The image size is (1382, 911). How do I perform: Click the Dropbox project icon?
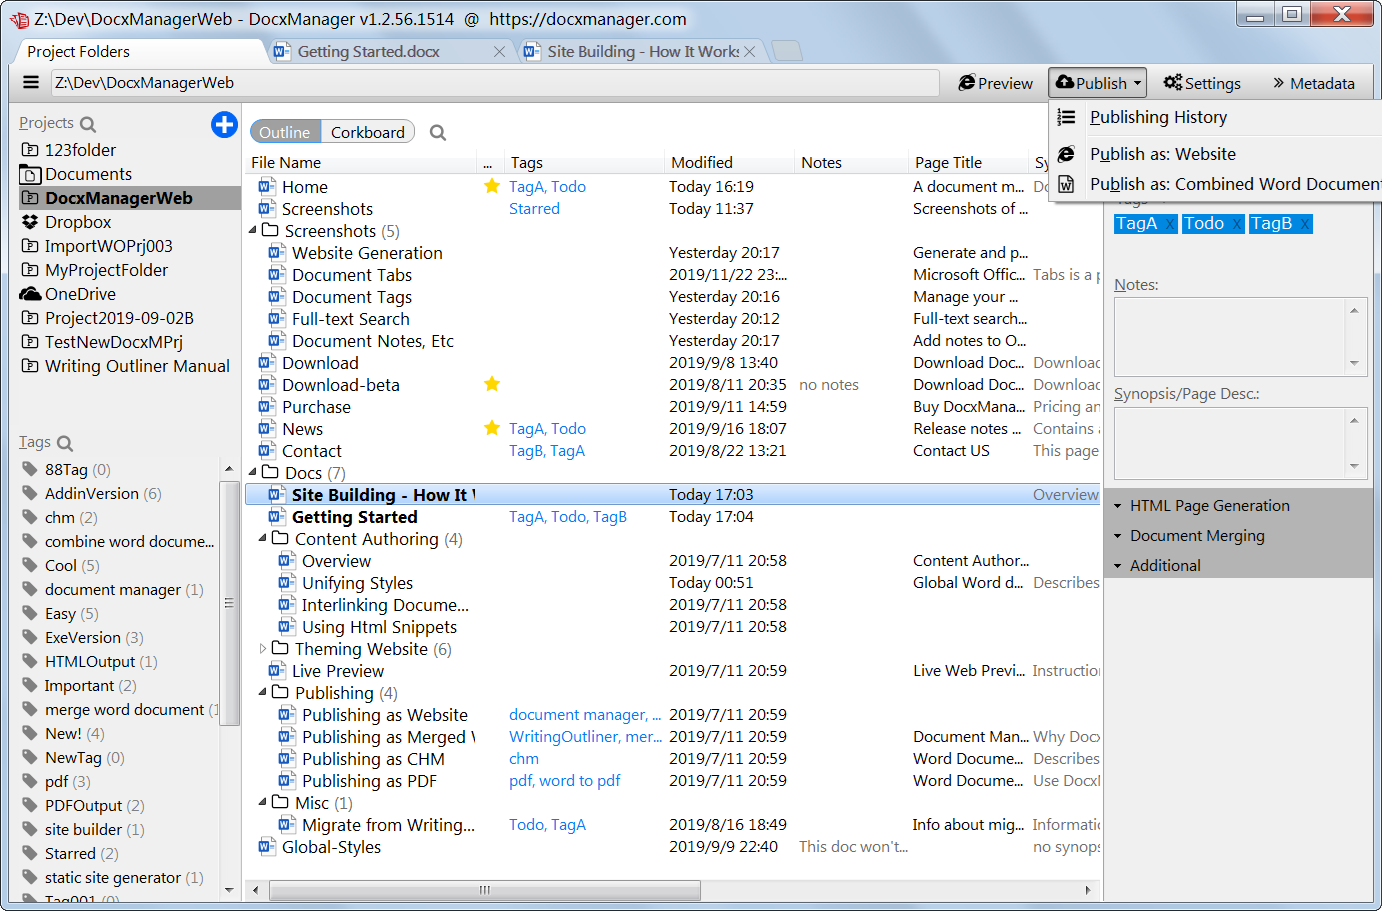click(30, 222)
